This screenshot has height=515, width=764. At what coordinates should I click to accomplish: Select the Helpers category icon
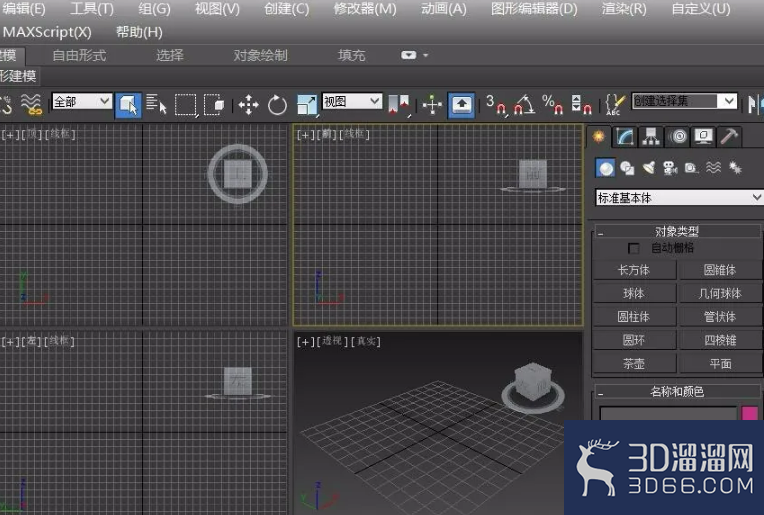691,168
